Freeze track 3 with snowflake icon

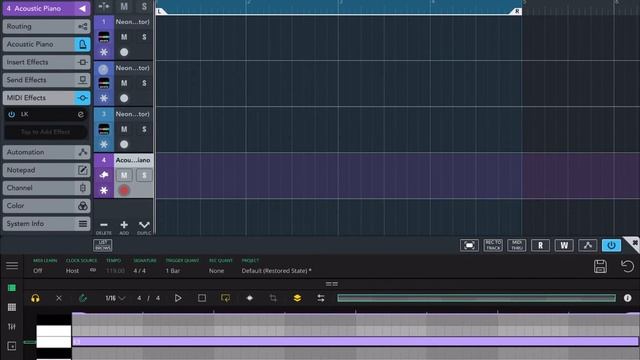[104, 144]
